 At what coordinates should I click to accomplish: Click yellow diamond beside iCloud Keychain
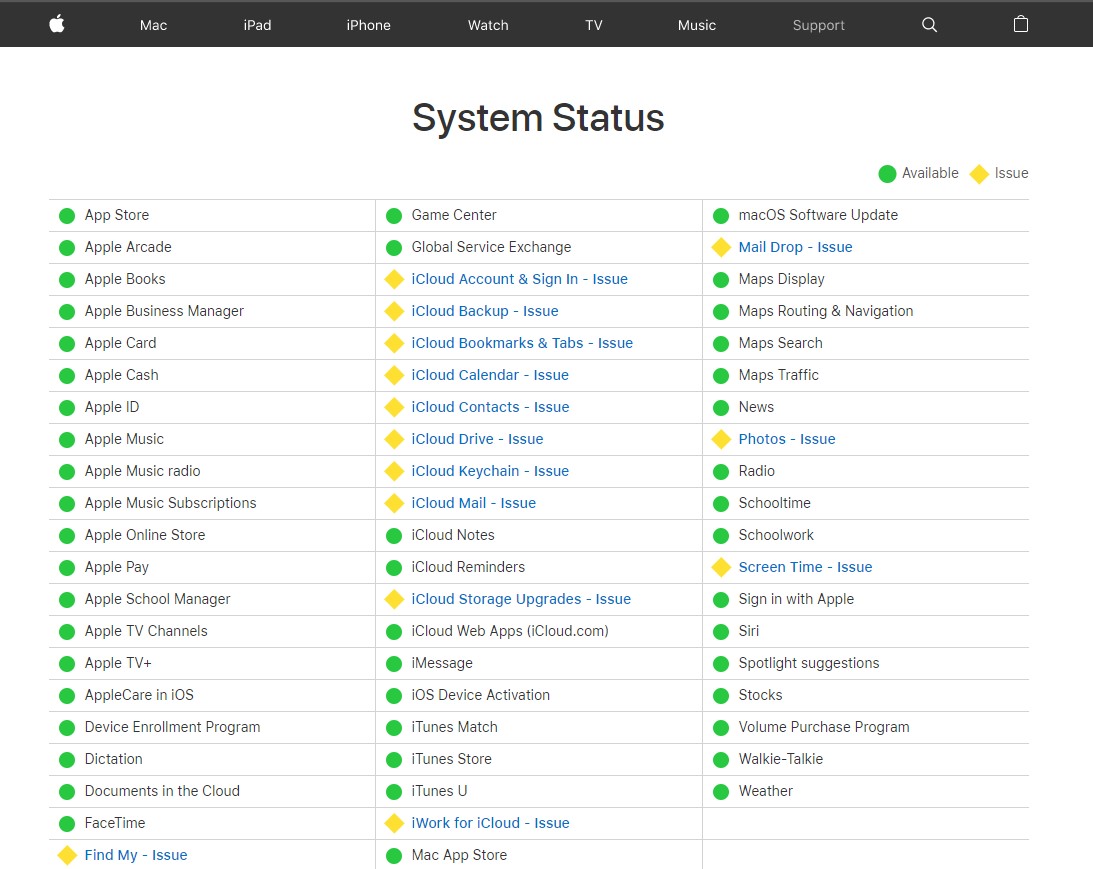click(394, 471)
